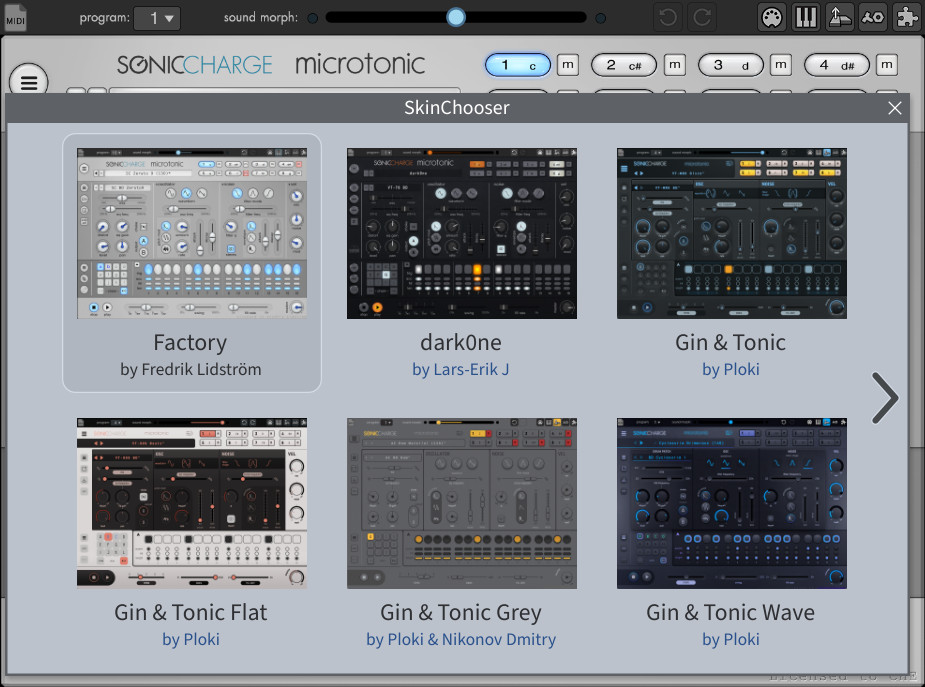This screenshot has width=925, height=687.
Task: Click the piano keyboard icon
Action: tap(806, 17)
